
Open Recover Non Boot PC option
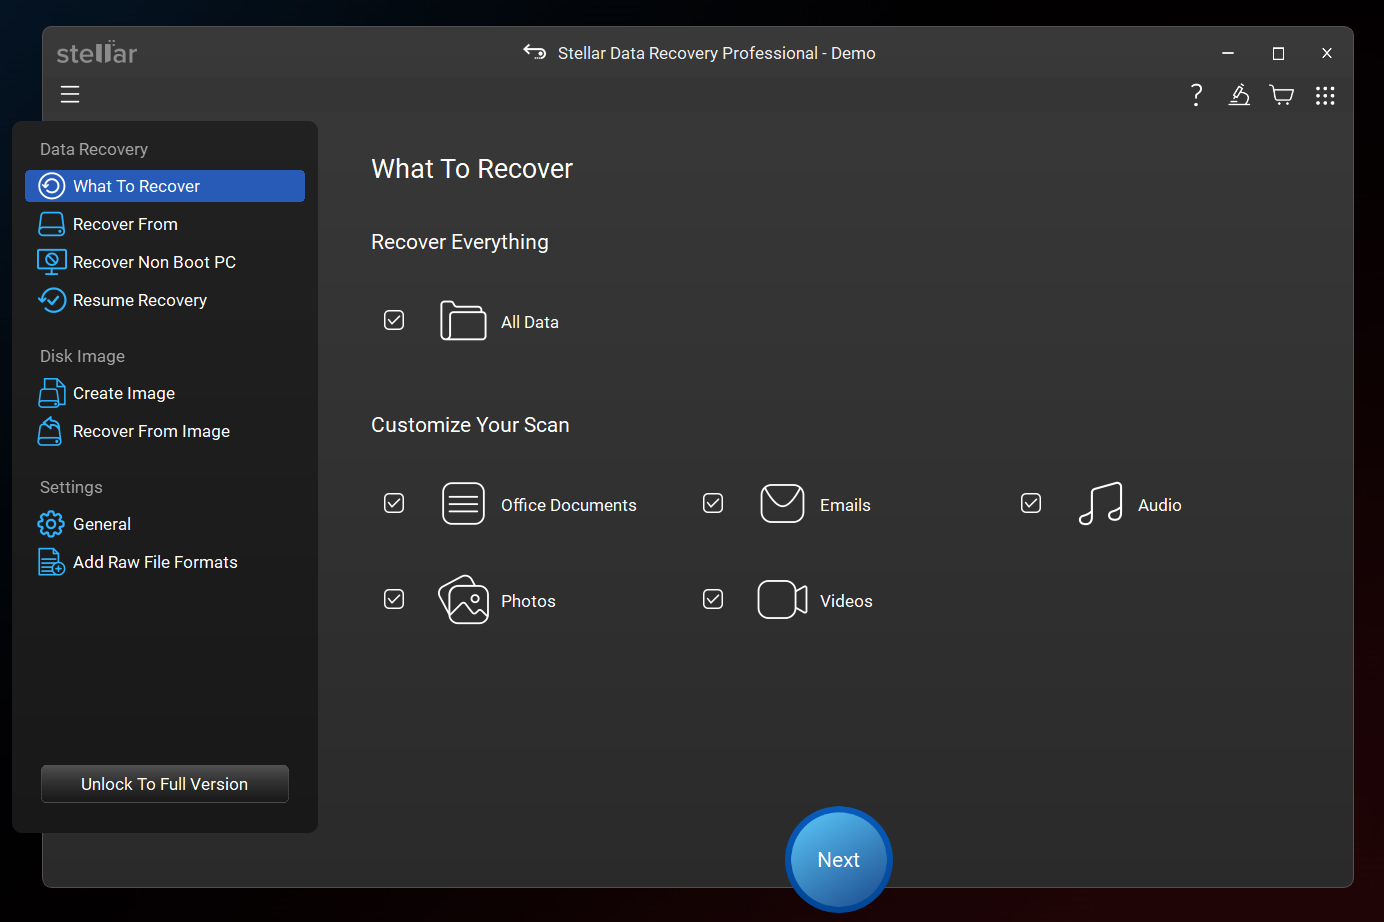(165, 262)
